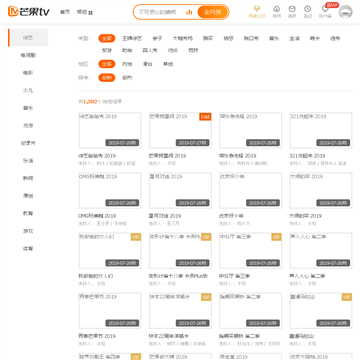Open the OMG玩美咖 2019 thumbnail
The width and height of the screenshot is (360, 360).
click(x=110, y=191)
